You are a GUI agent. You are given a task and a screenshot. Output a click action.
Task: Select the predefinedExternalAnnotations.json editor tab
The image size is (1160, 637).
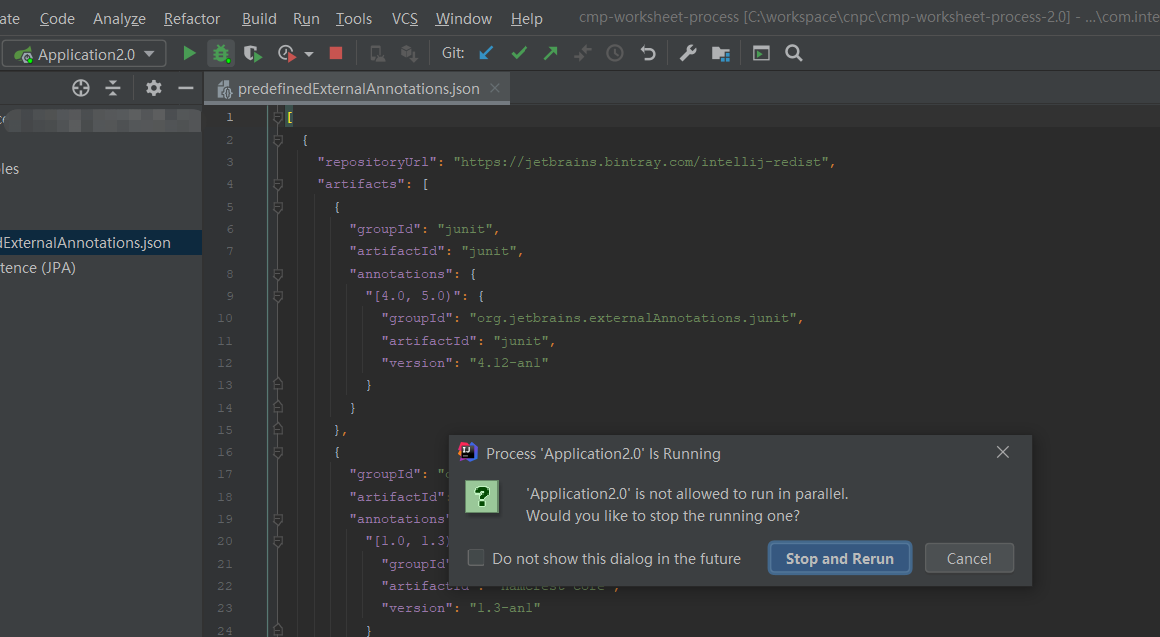point(357,89)
